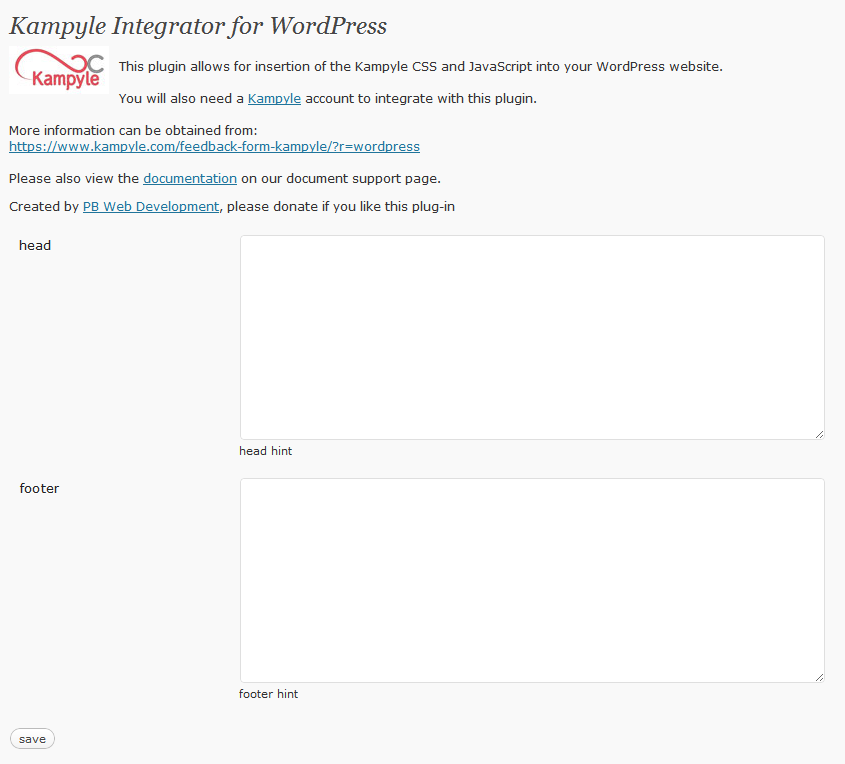This screenshot has width=845, height=764.
Task: Click the "head hint" text
Action: point(266,451)
